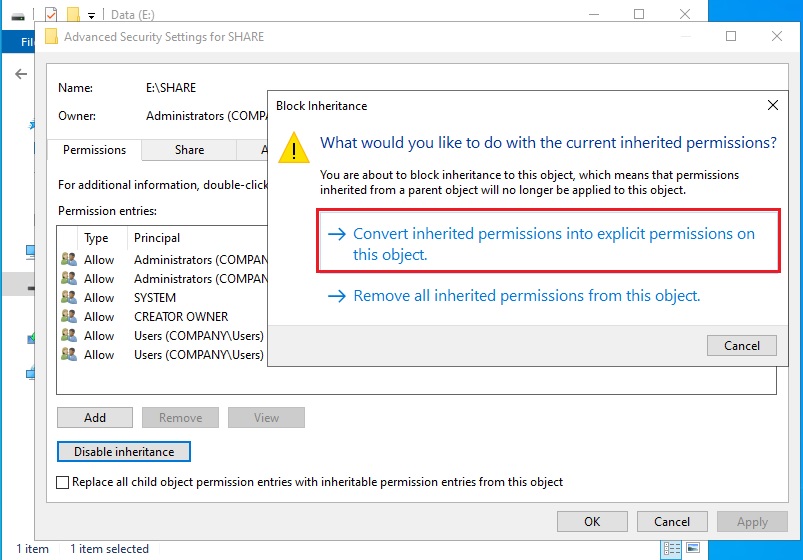Click the yellow warning icon in Block Inheritance

click(293, 148)
